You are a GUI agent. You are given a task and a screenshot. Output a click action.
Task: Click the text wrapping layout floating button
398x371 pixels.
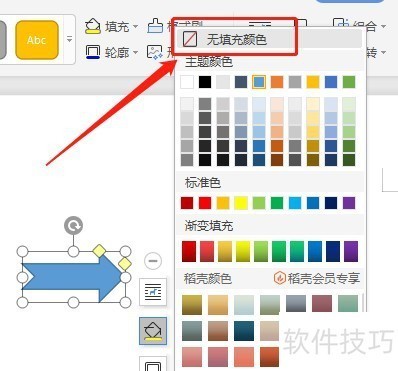153,292
